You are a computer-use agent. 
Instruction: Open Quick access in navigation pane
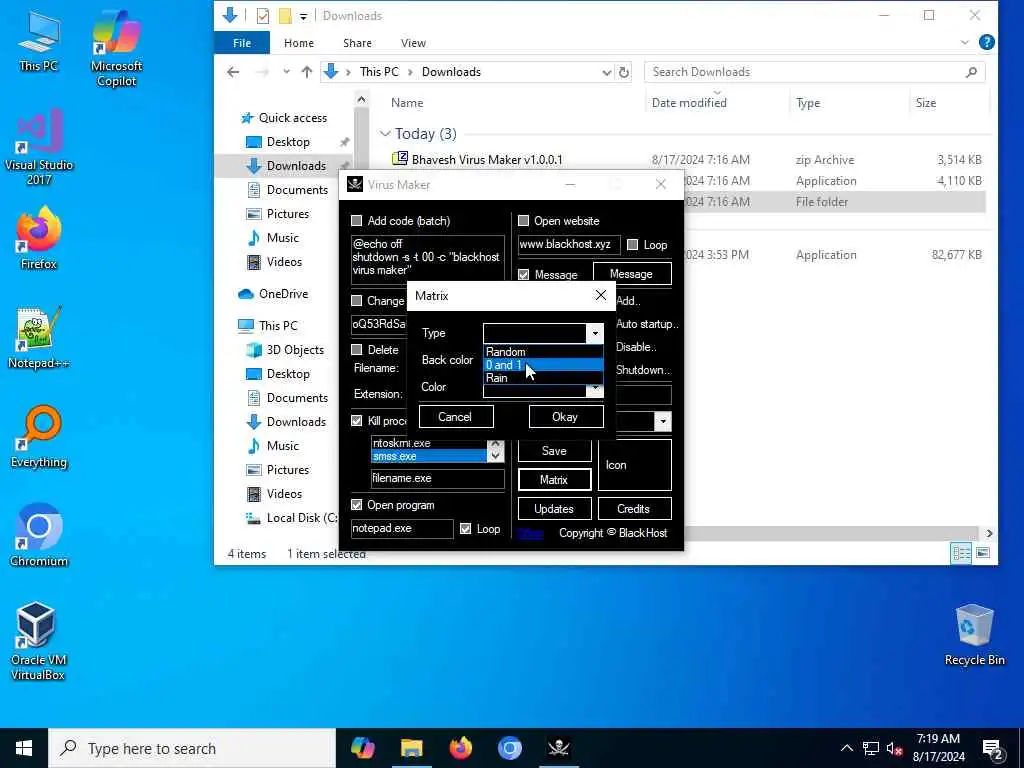[x=293, y=118]
